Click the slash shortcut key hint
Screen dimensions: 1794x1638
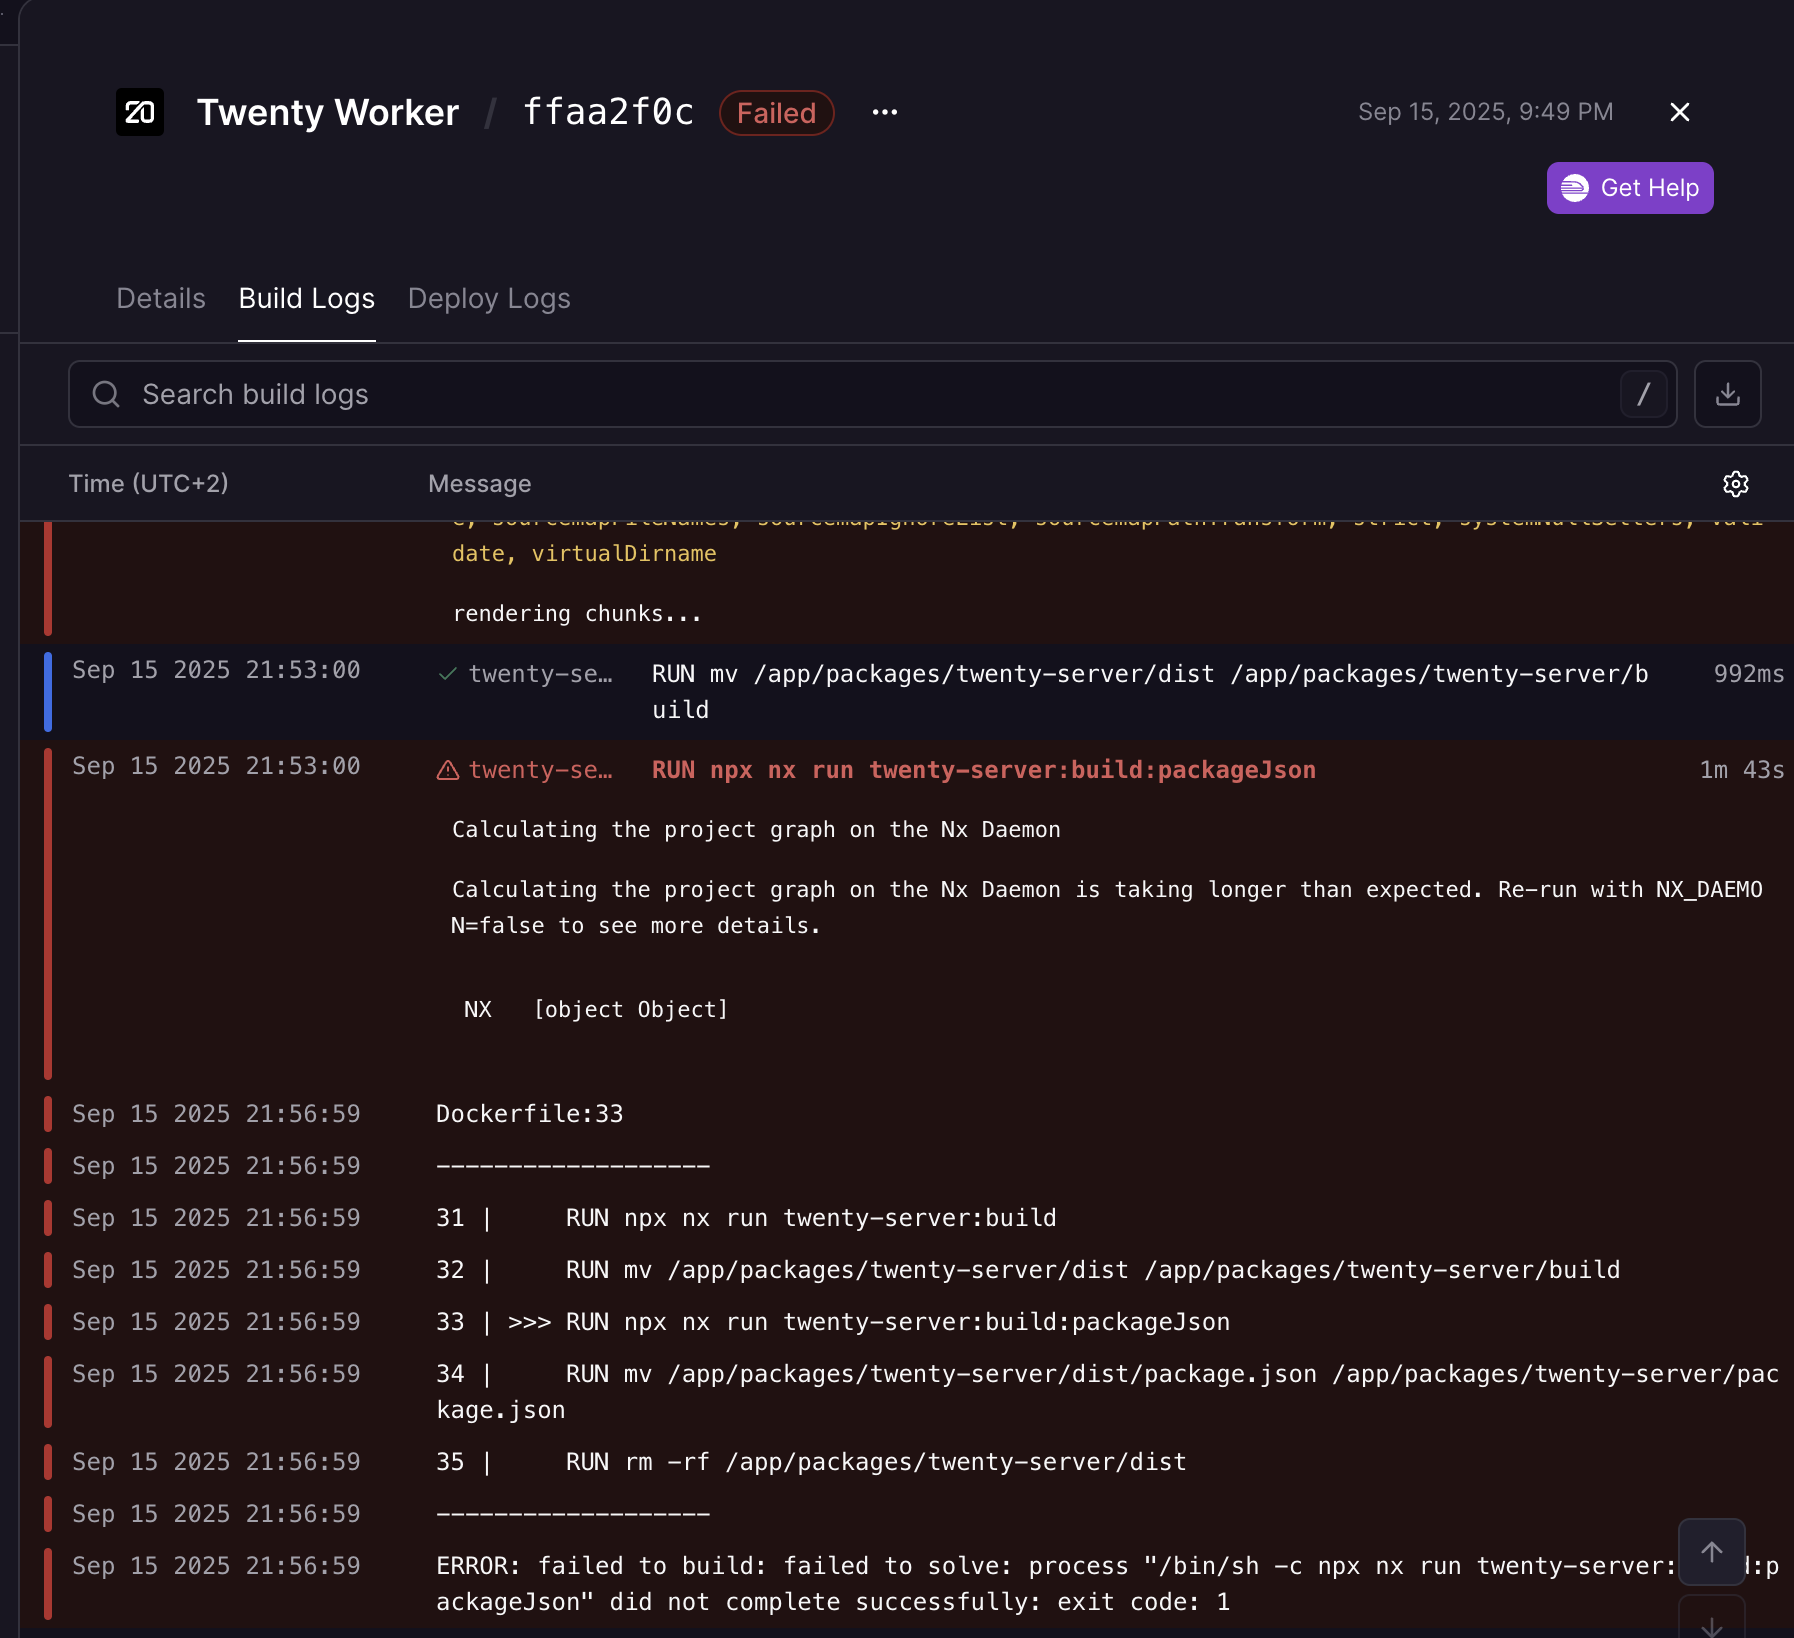coord(1643,394)
